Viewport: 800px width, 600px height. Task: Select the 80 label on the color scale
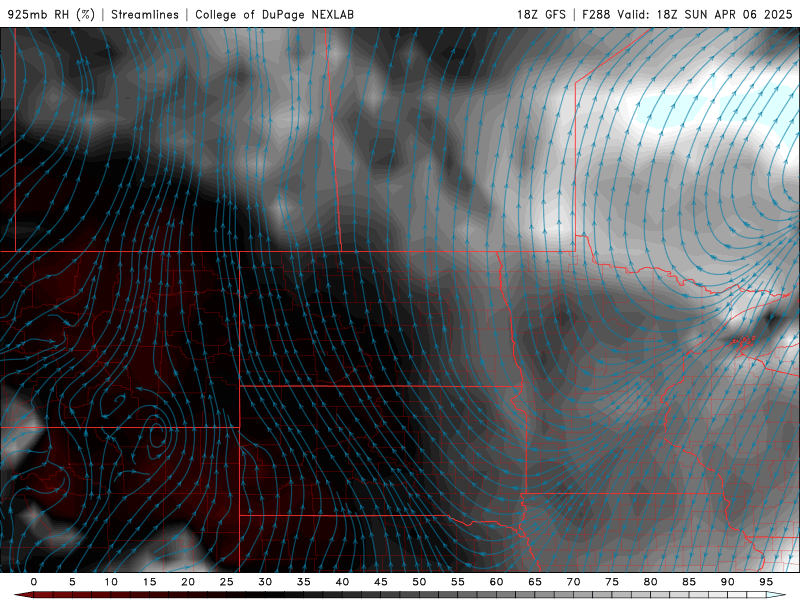point(651,582)
